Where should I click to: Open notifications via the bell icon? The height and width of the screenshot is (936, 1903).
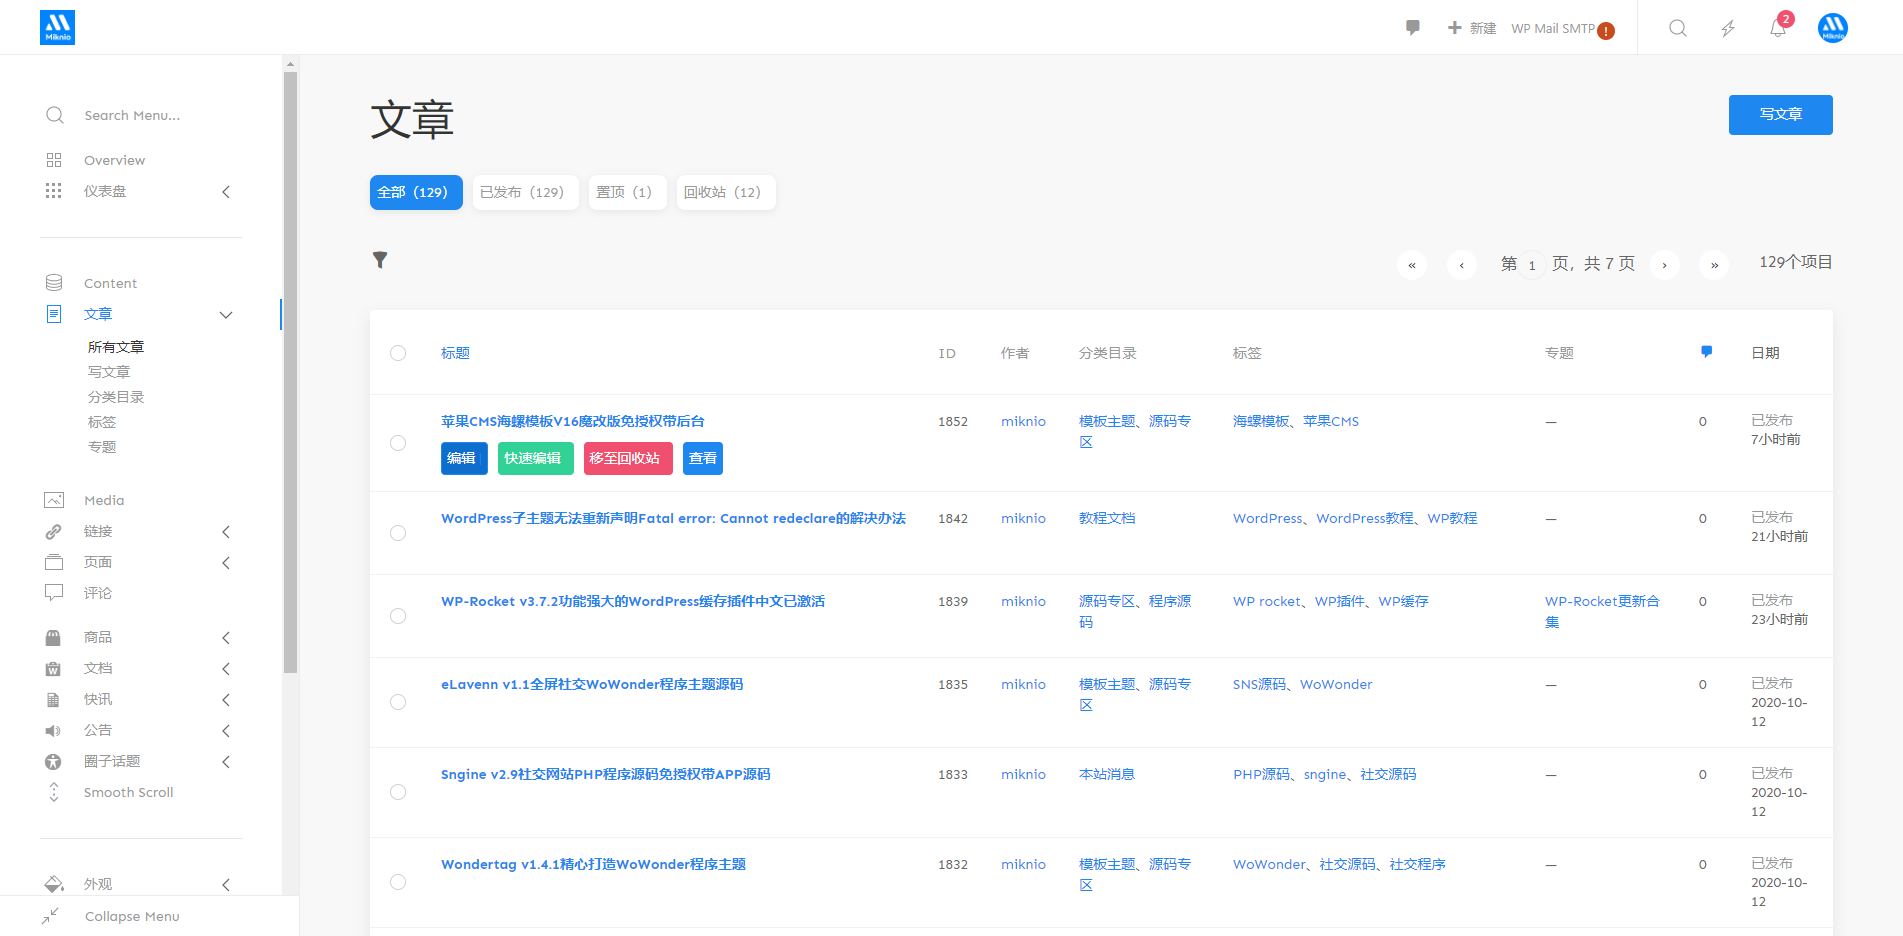[x=1777, y=28]
